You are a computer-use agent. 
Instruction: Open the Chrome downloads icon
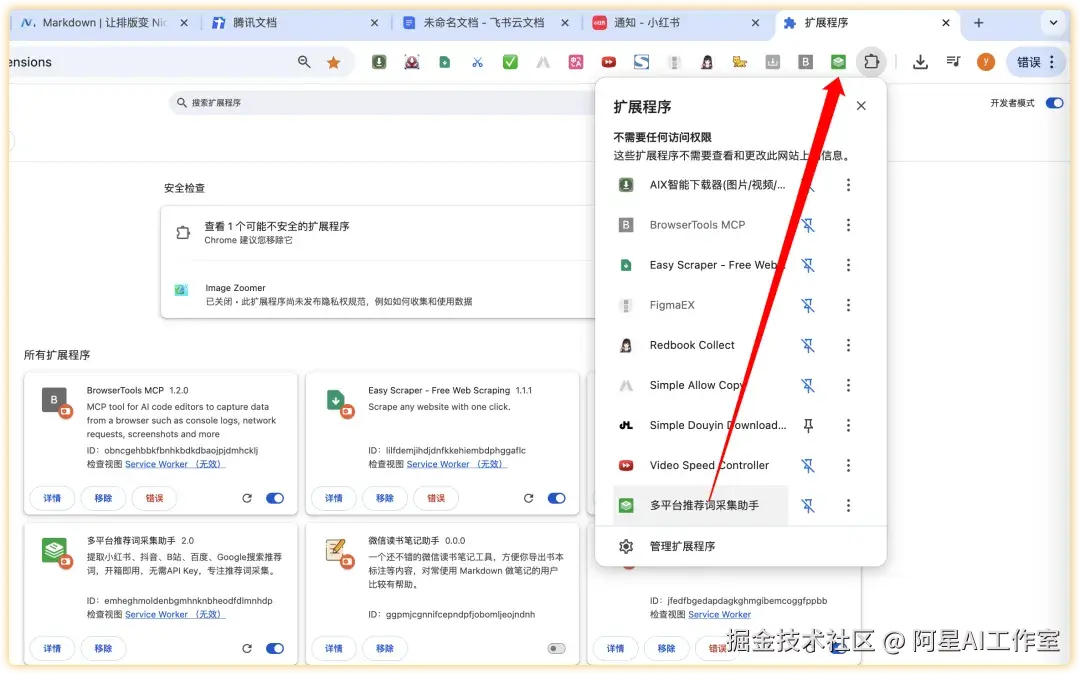click(920, 62)
